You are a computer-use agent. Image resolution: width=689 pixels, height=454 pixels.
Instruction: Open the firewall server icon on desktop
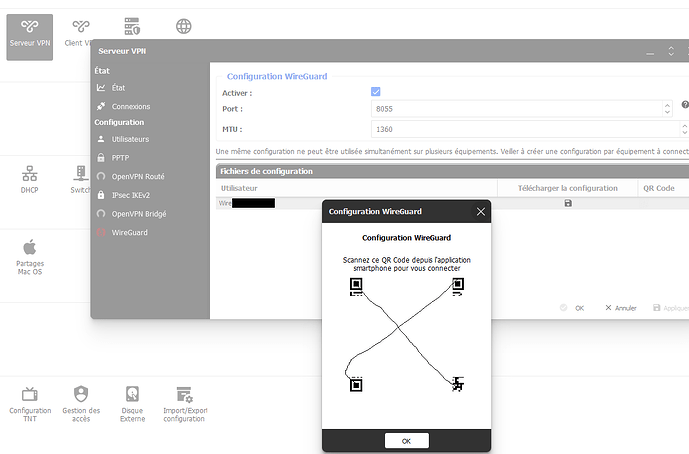tap(132, 26)
